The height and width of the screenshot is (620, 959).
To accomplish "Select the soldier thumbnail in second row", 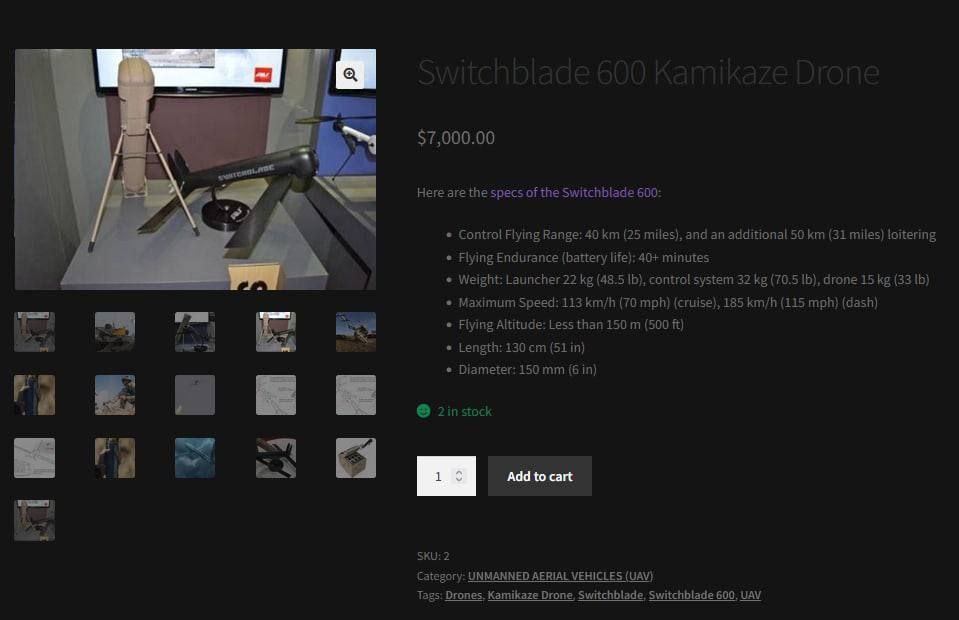I will pos(115,395).
